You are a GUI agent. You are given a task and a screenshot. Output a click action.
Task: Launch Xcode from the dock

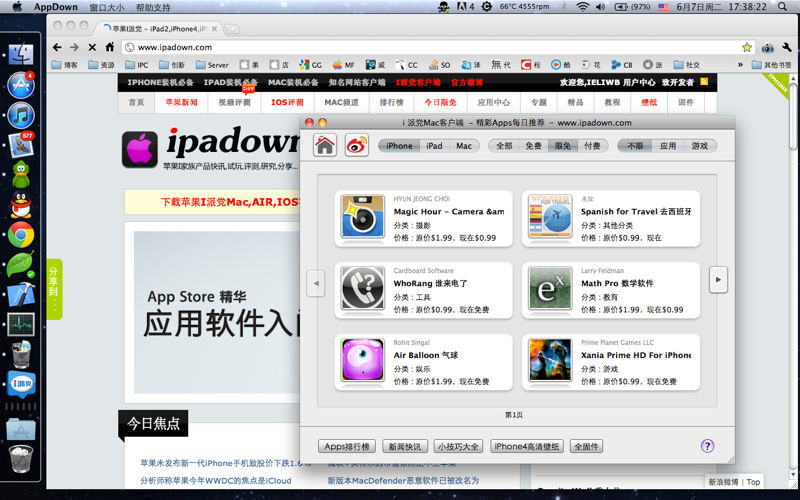click(21, 295)
